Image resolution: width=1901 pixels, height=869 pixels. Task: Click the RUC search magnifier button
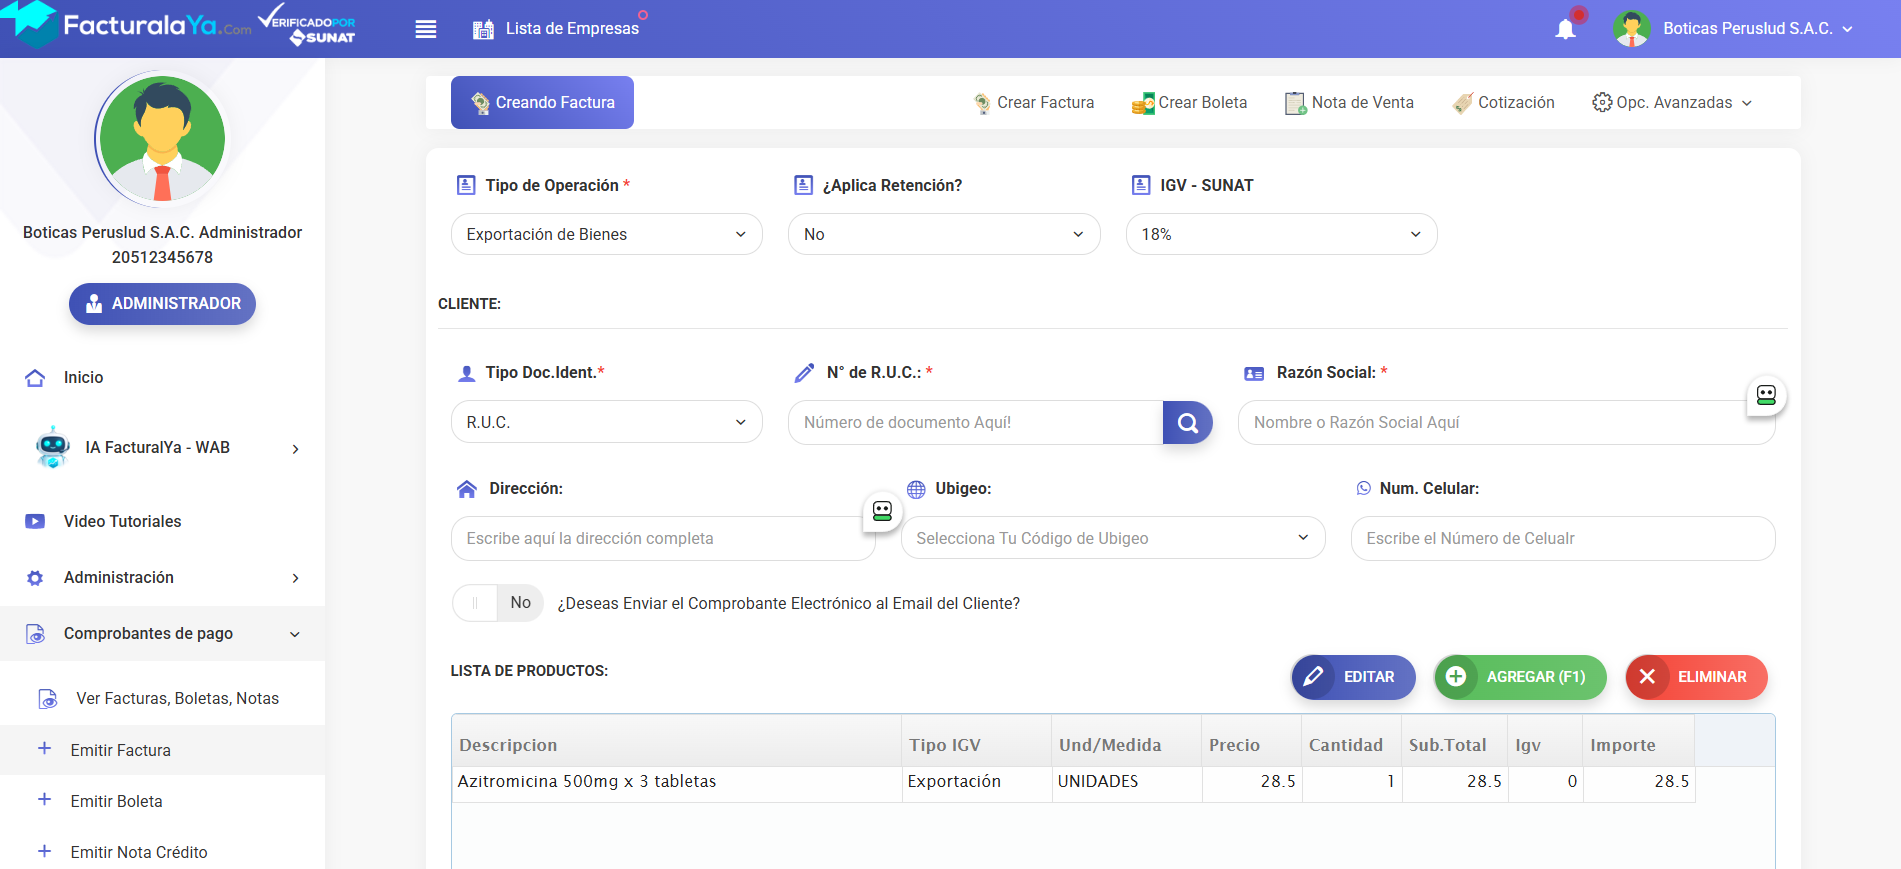click(x=1188, y=423)
